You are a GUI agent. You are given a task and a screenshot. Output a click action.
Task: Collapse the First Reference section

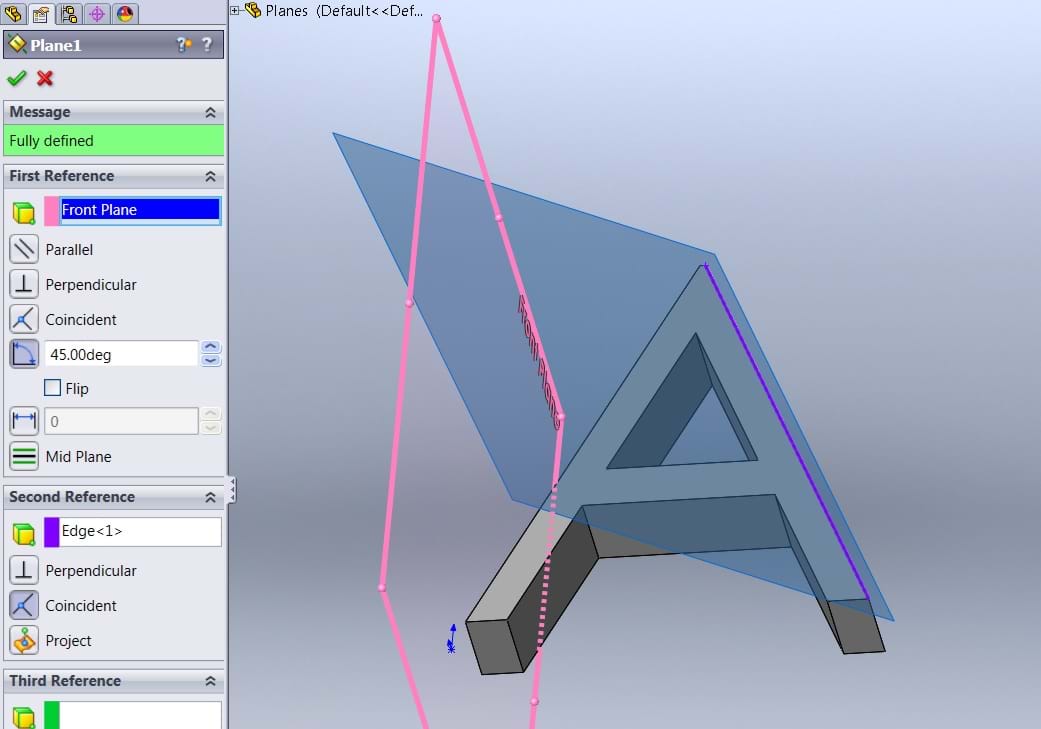tap(210, 176)
